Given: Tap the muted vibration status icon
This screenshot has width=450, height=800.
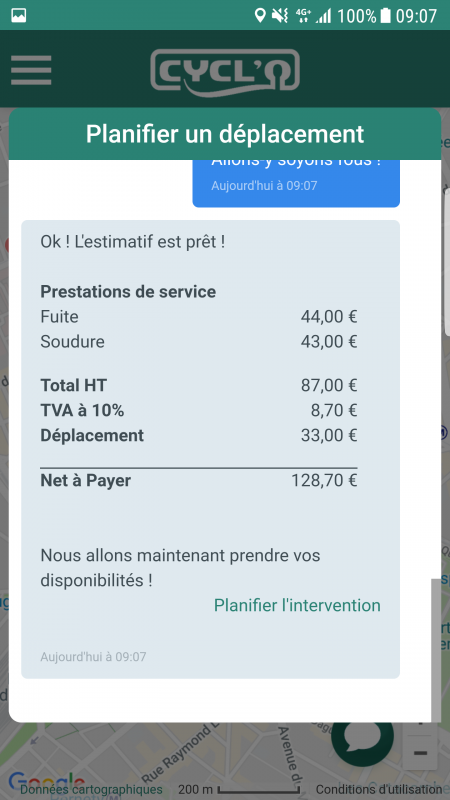Looking at the screenshot, I should (280, 15).
